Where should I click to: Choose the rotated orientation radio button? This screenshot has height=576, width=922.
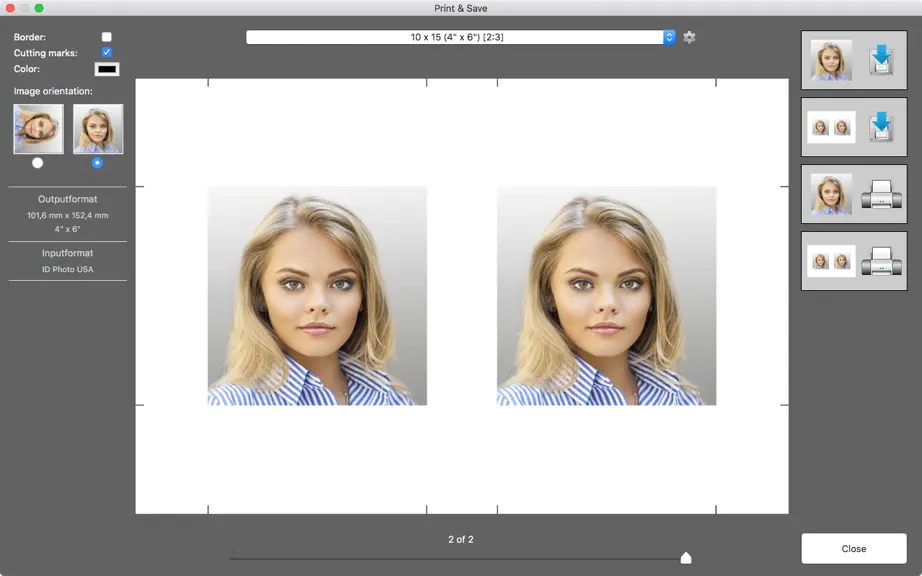pos(38,163)
